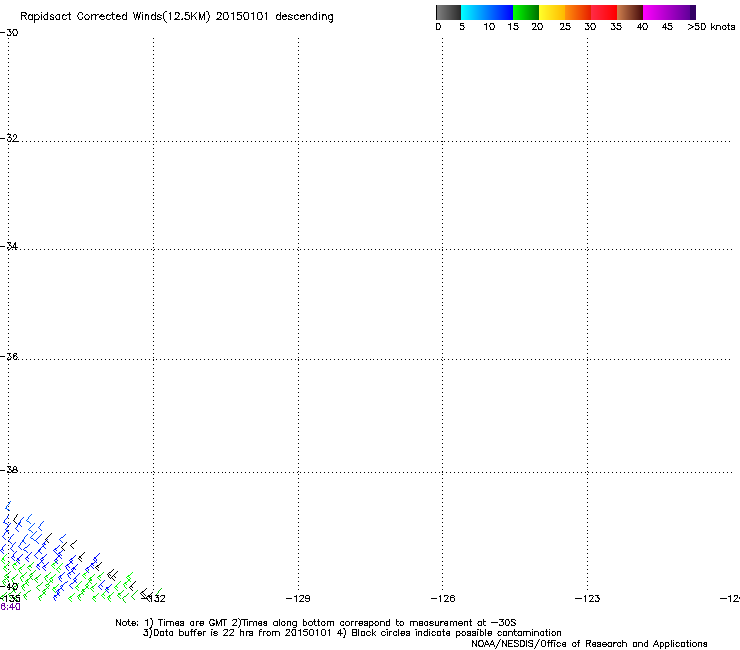Click the cyan-blue 5-15 knots color band
Viewport: 740px width, 650px height.
487,12
